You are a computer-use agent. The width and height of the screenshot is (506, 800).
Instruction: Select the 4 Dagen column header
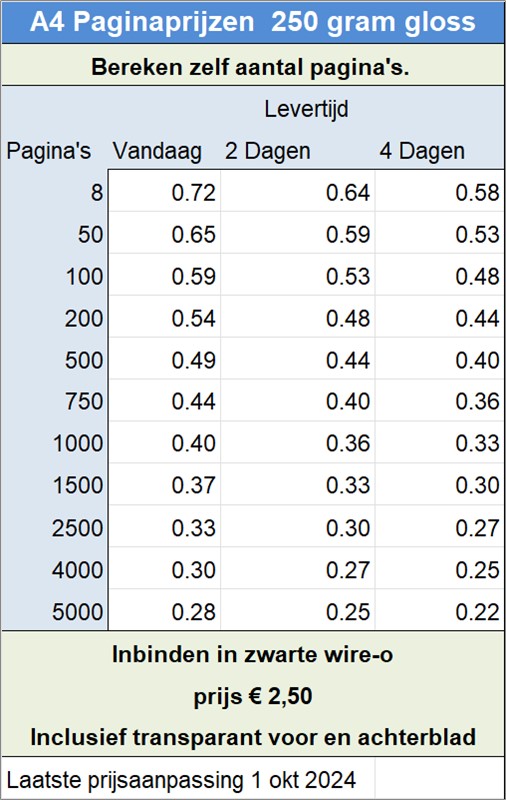coord(422,151)
